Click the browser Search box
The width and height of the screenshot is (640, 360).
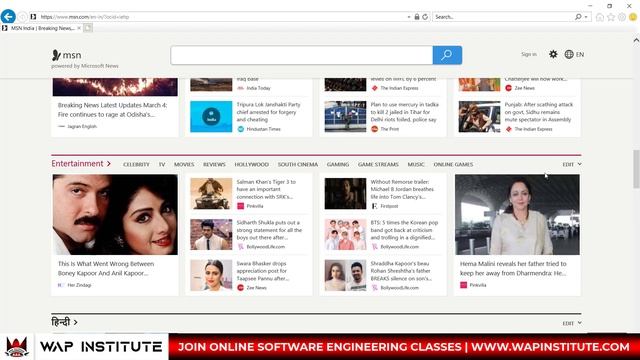click(503, 17)
